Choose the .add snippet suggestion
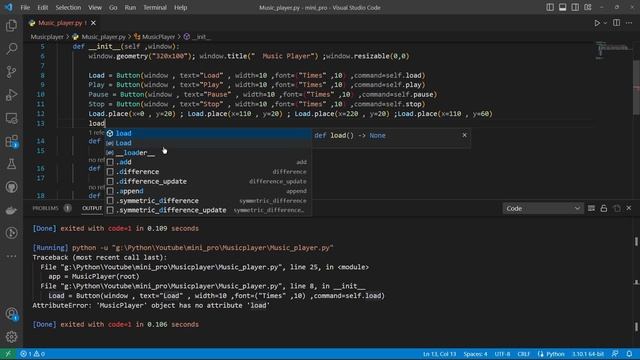 point(208,162)
